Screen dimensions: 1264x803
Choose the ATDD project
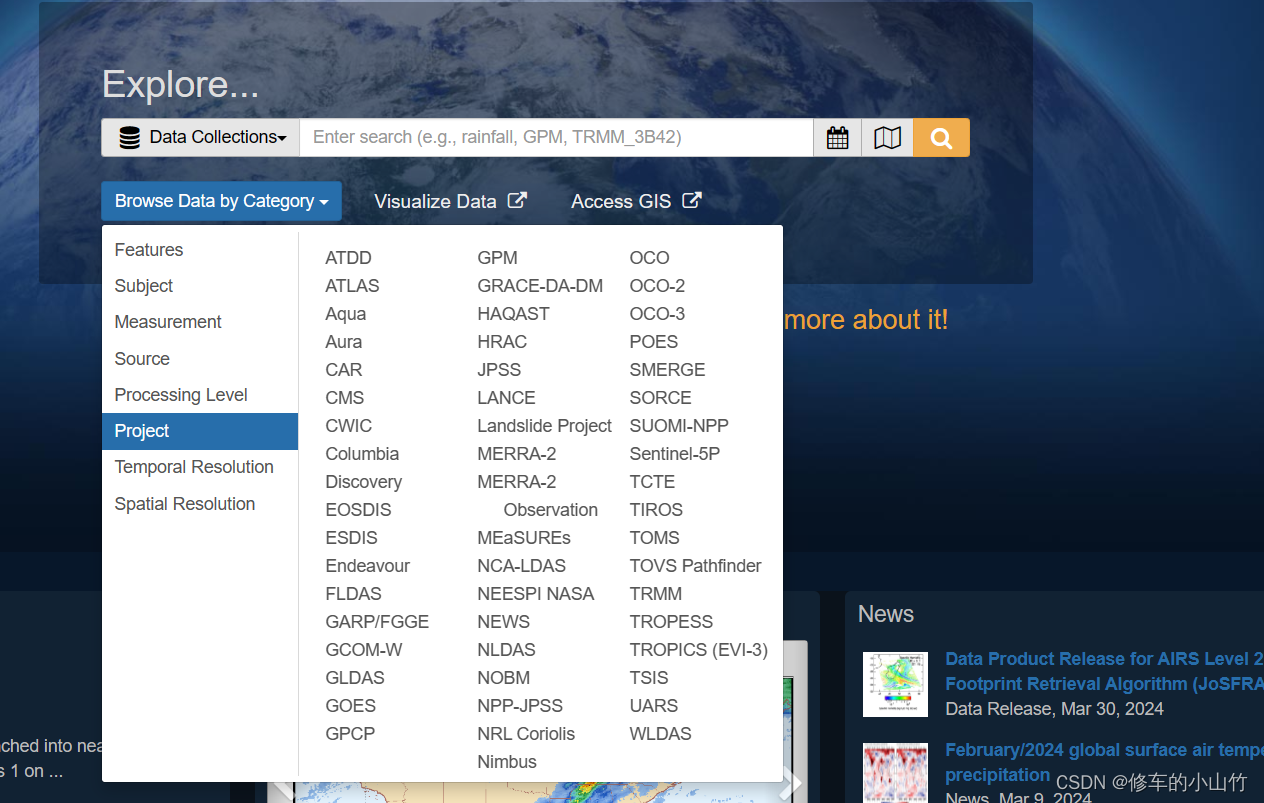(348, 258)
